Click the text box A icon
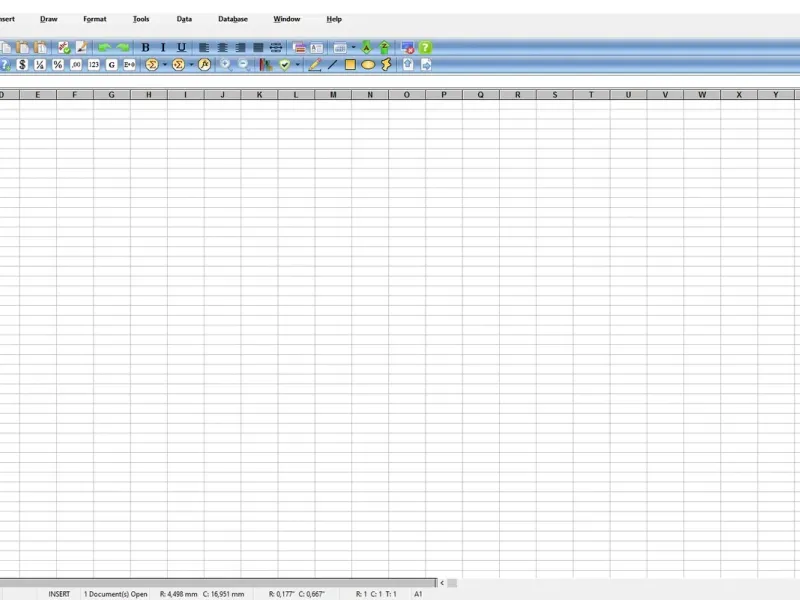Viewport: 800px width, 600px height. (317, 48)
